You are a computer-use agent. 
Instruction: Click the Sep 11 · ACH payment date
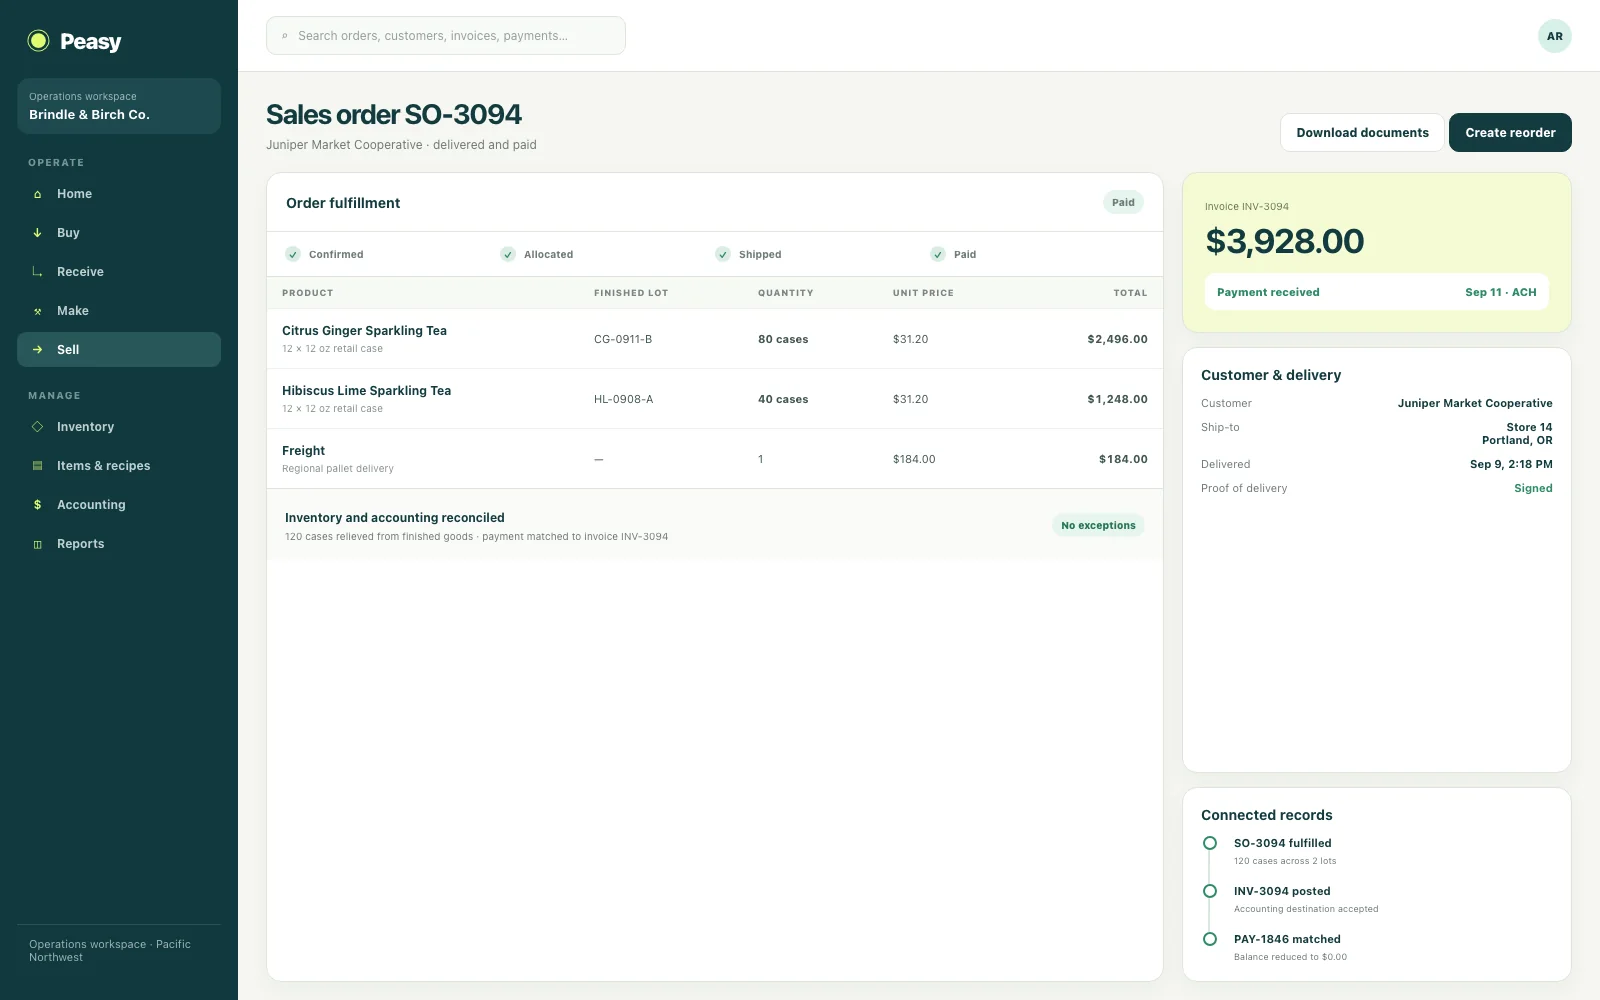tap(1500, 292)
